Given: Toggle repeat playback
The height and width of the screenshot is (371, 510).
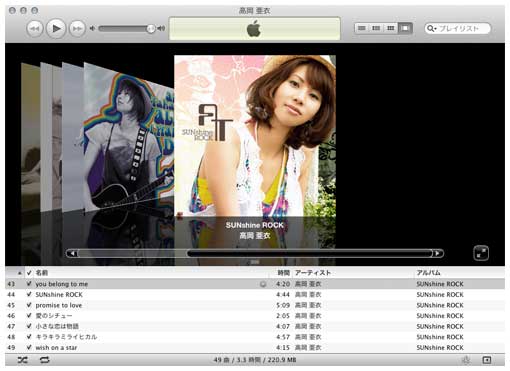Looking at the screenshot, I should [x=45, y=360].
